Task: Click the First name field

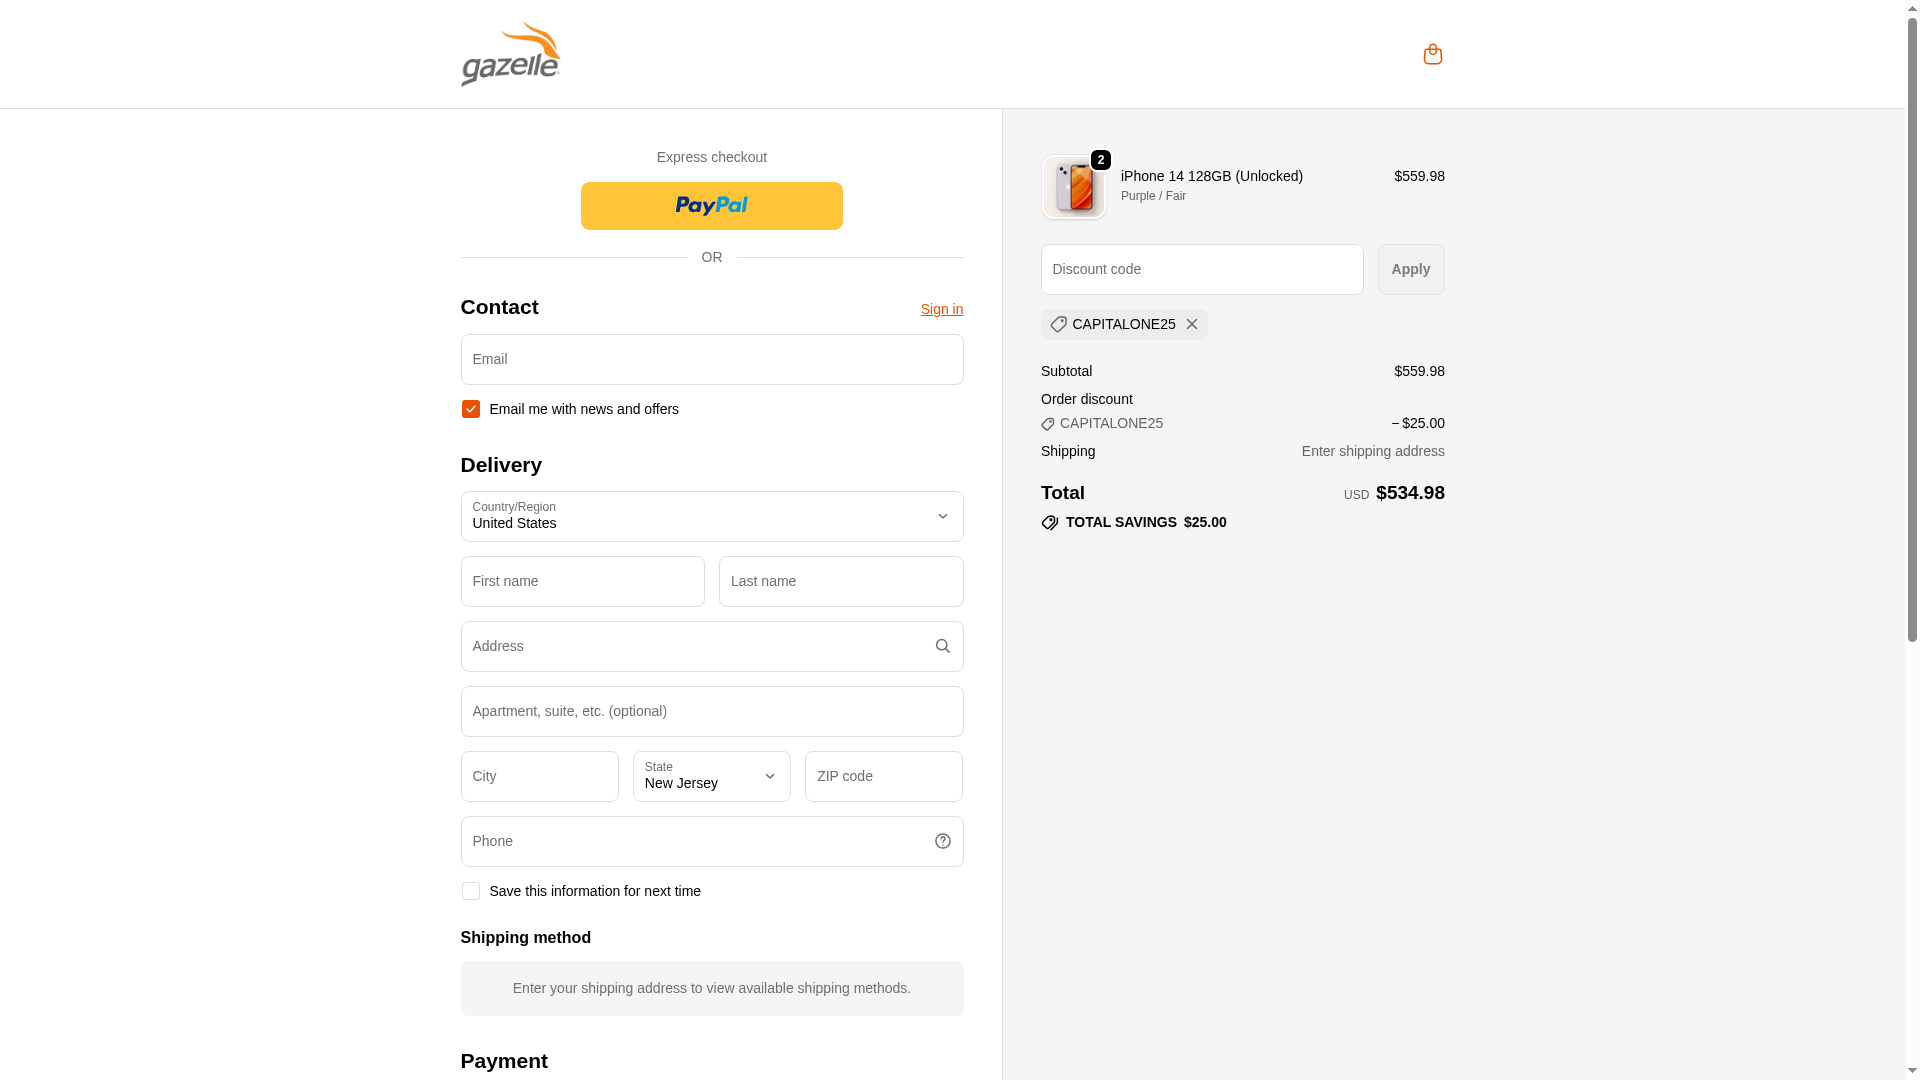Action: (x=582, y=581)
